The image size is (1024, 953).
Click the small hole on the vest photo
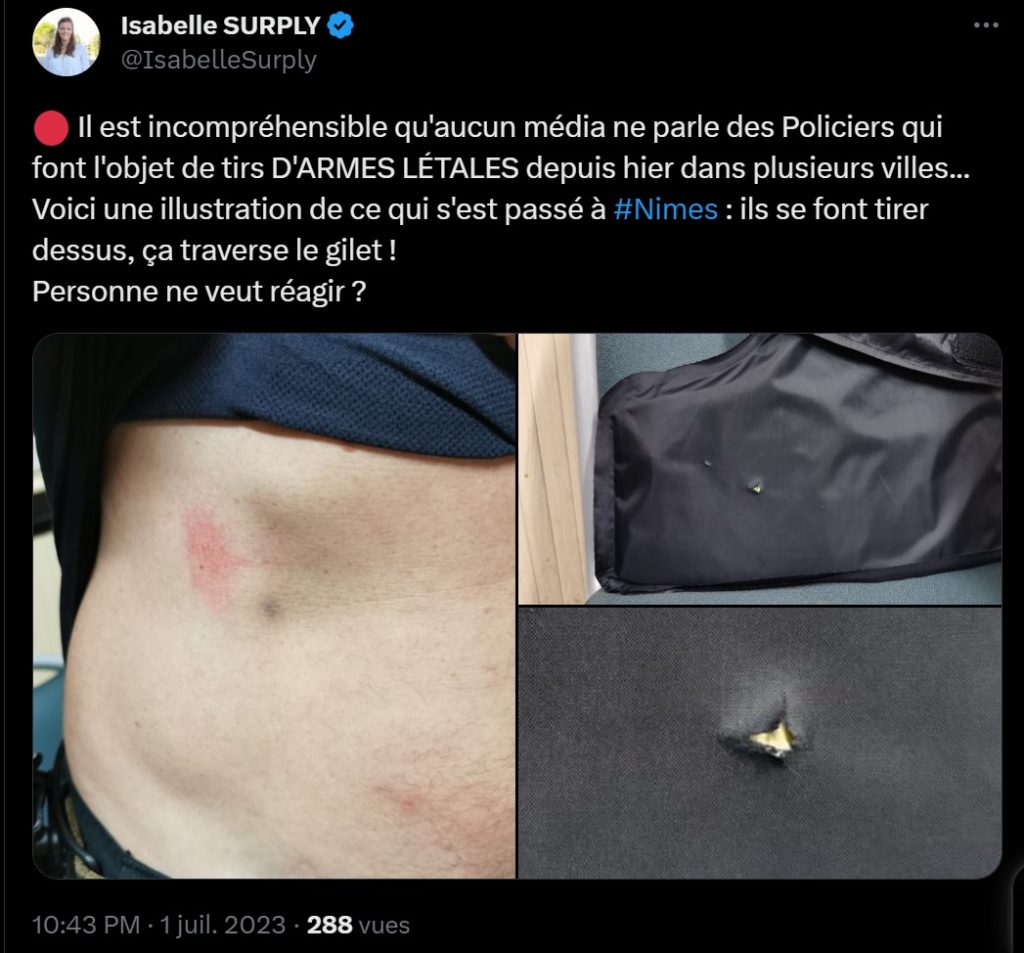[x=756, y=487]
